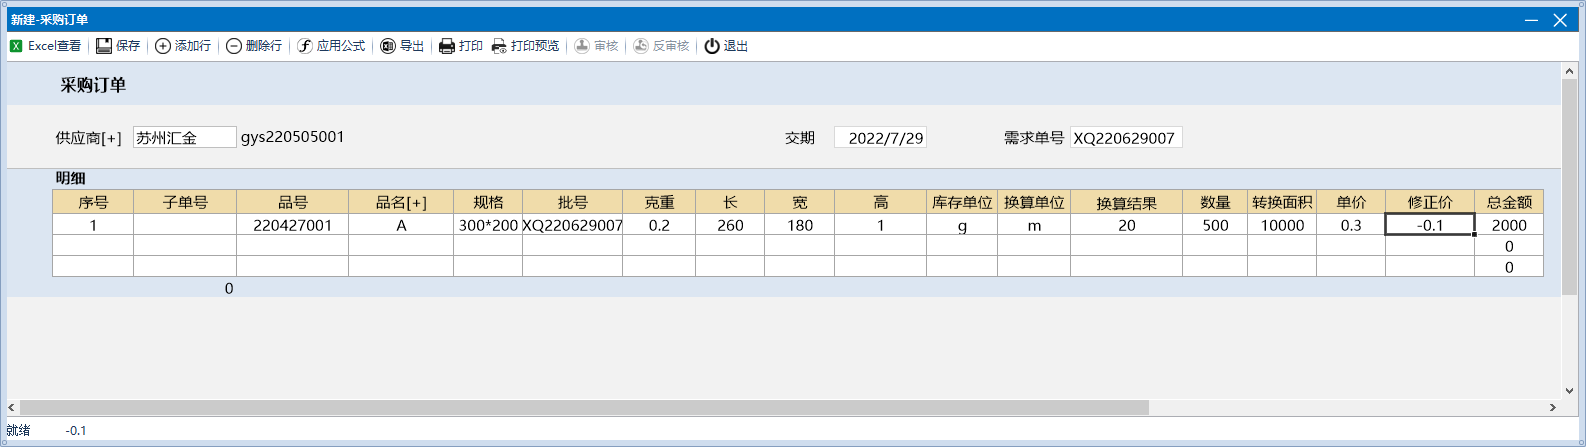The image size is (1586, 447).
Task: Open 打印预览 print preview
Action: coord(499,46)
